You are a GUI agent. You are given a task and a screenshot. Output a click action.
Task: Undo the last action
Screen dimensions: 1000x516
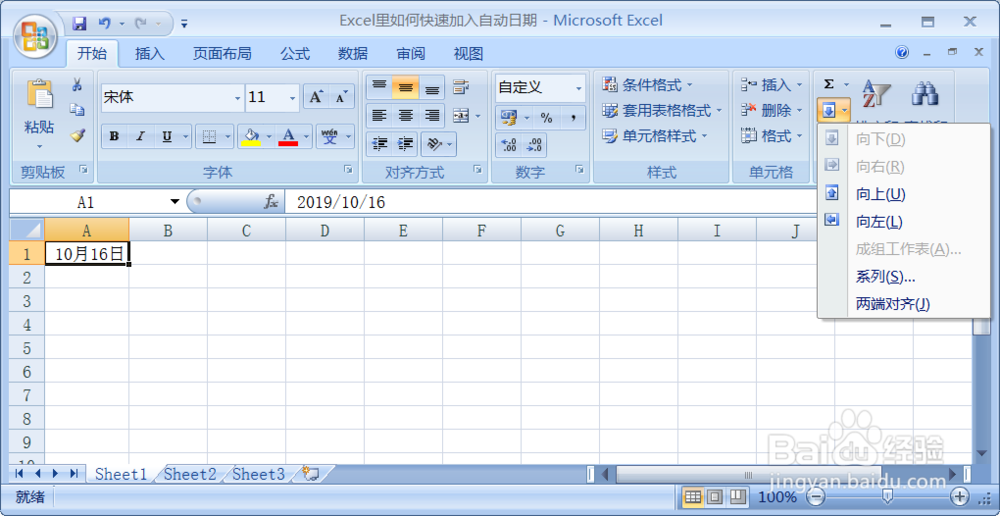pos(104,24)
